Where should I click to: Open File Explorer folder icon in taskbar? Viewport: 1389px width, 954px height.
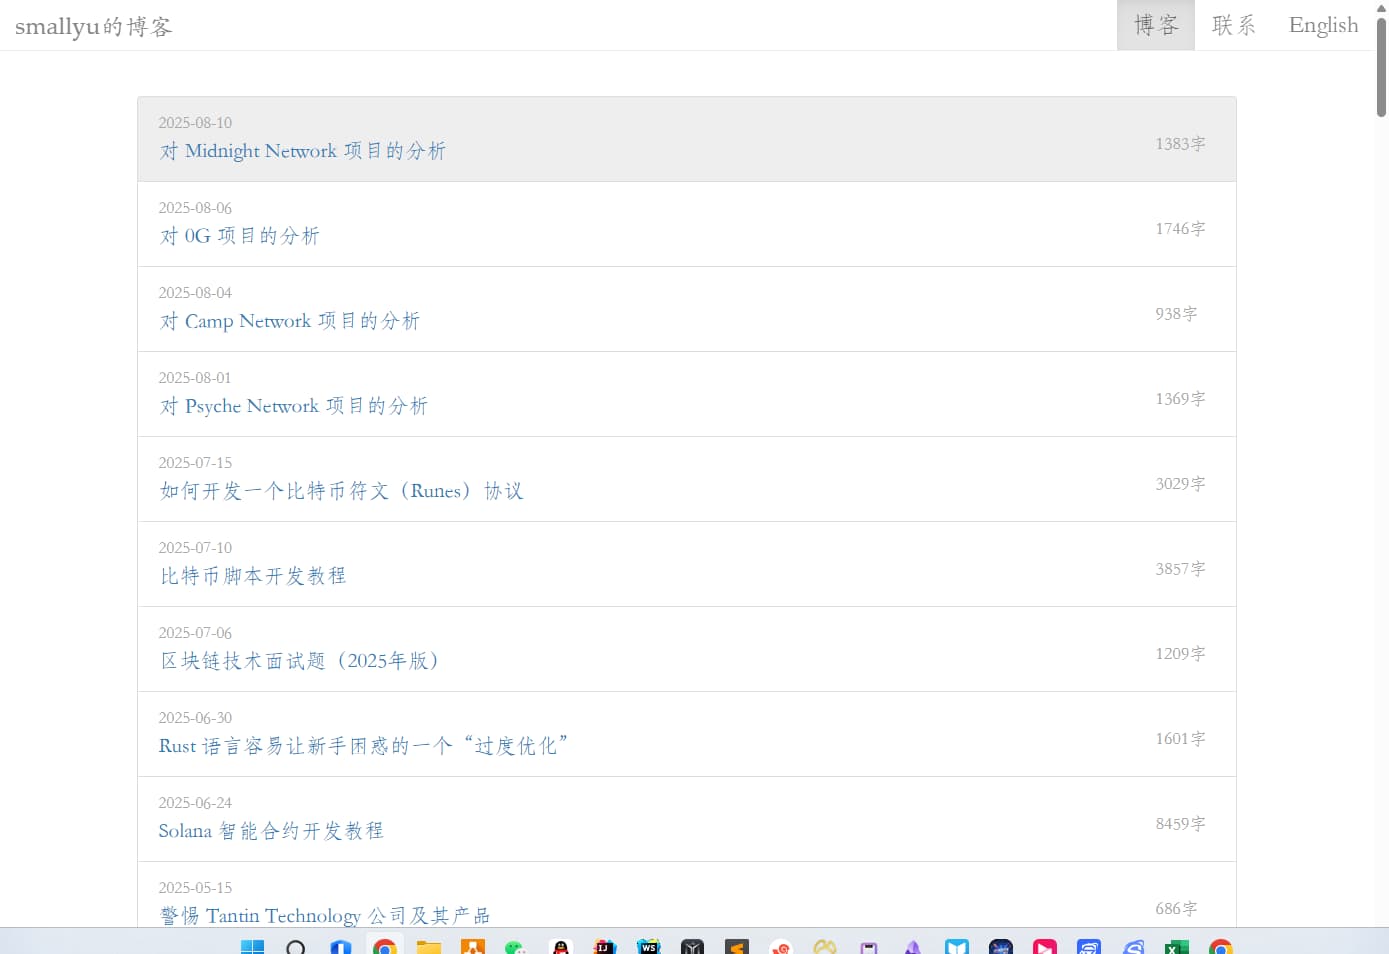click(x=429, y=946)
